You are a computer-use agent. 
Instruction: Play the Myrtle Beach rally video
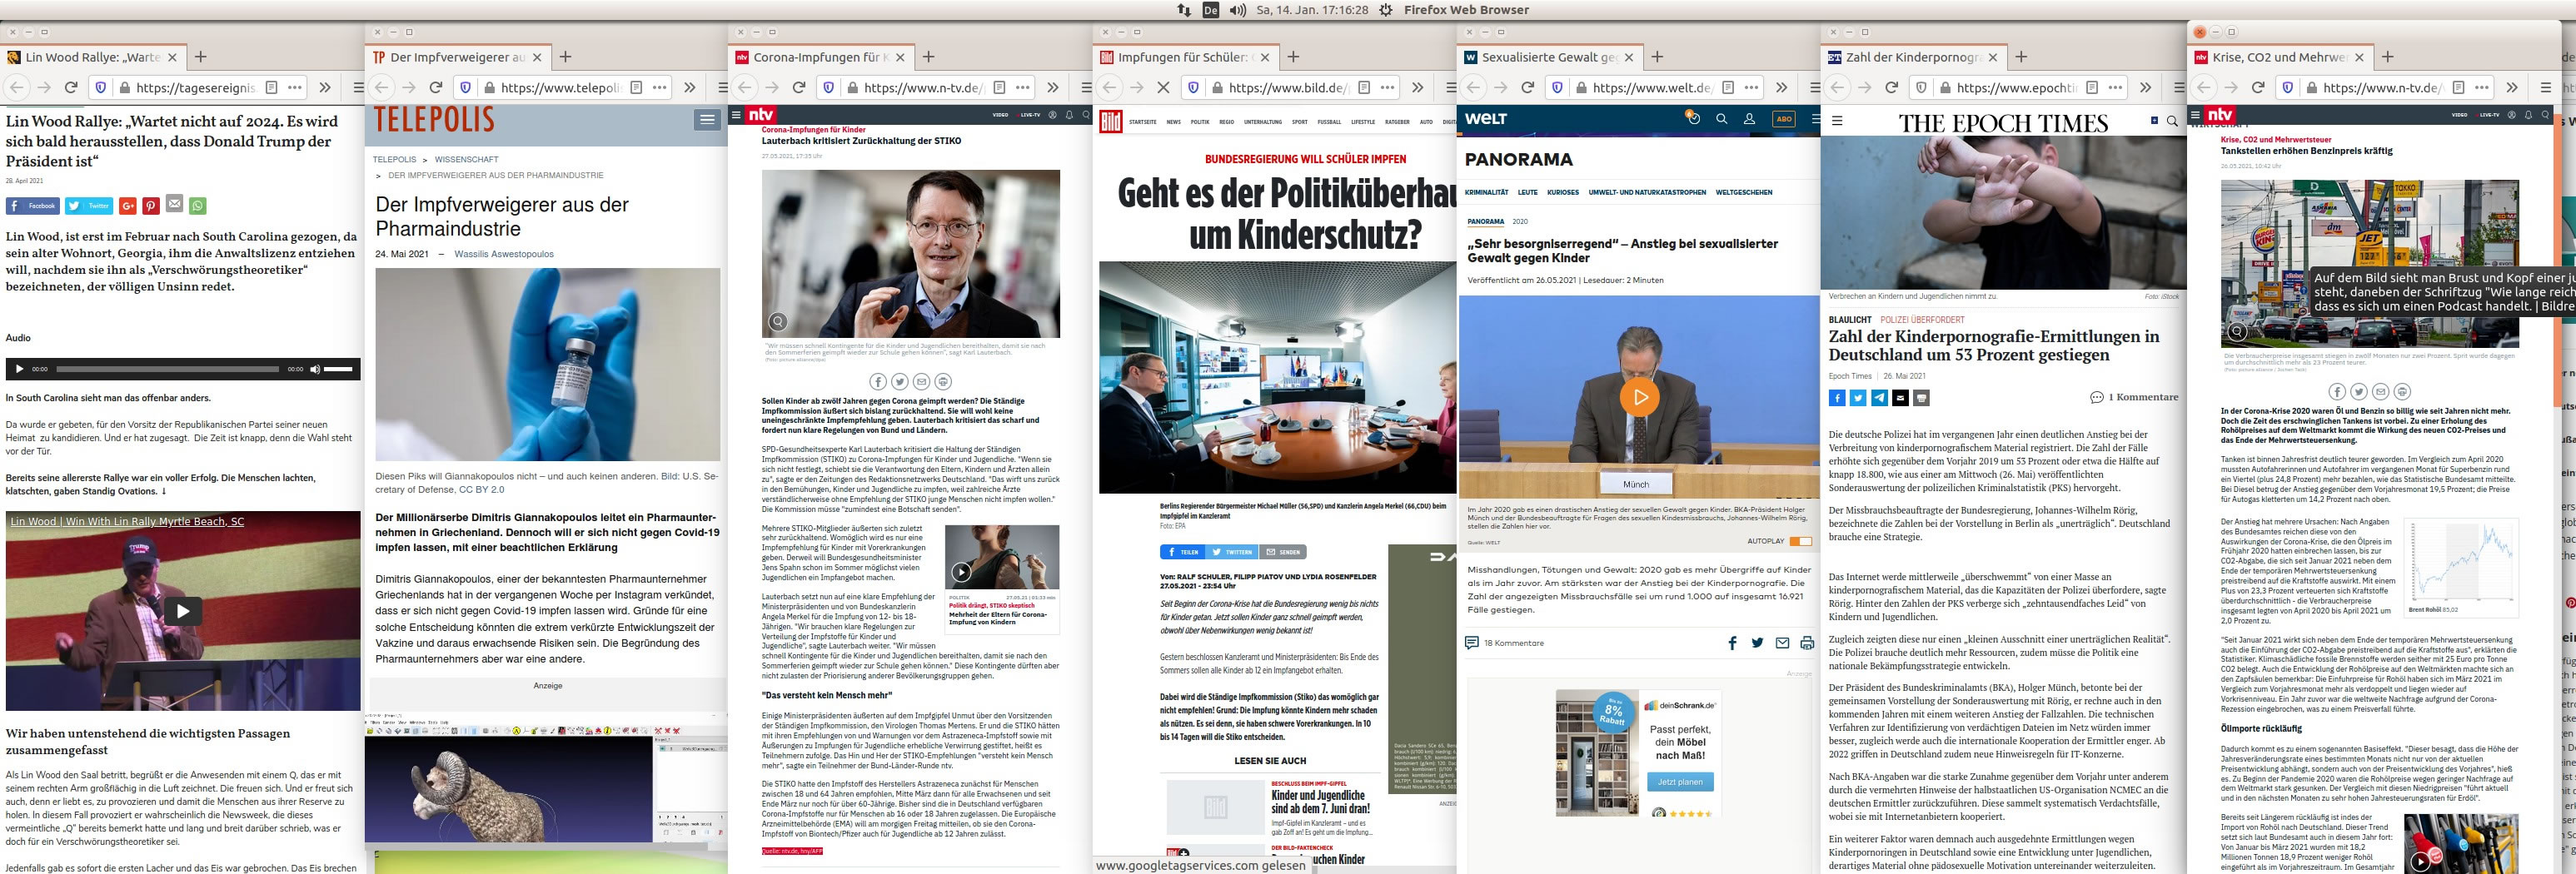[x=182, y=610]
